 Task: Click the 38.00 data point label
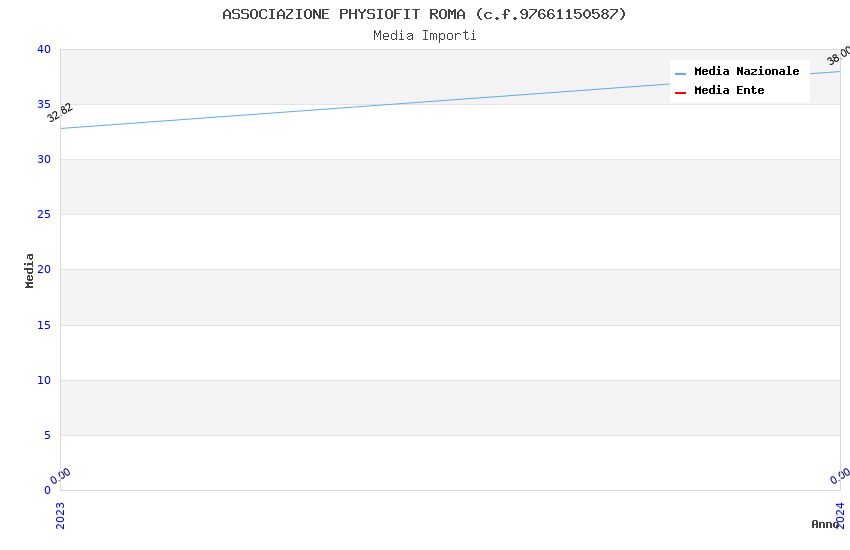click(838, 56)
